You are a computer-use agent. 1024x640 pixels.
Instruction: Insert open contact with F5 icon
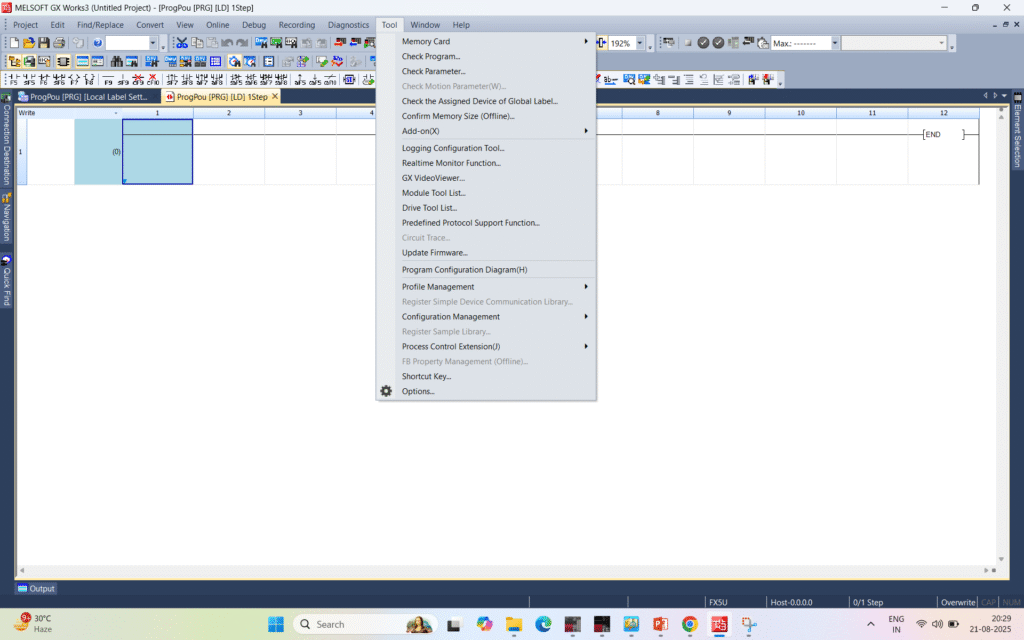[13, 80]
